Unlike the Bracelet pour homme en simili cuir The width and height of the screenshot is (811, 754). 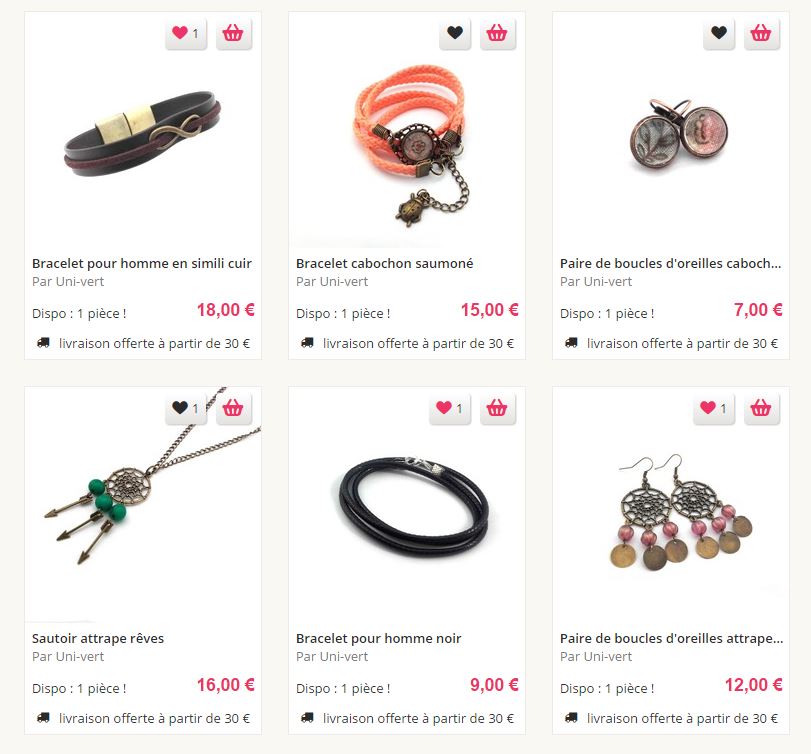[x=186, y=34]
